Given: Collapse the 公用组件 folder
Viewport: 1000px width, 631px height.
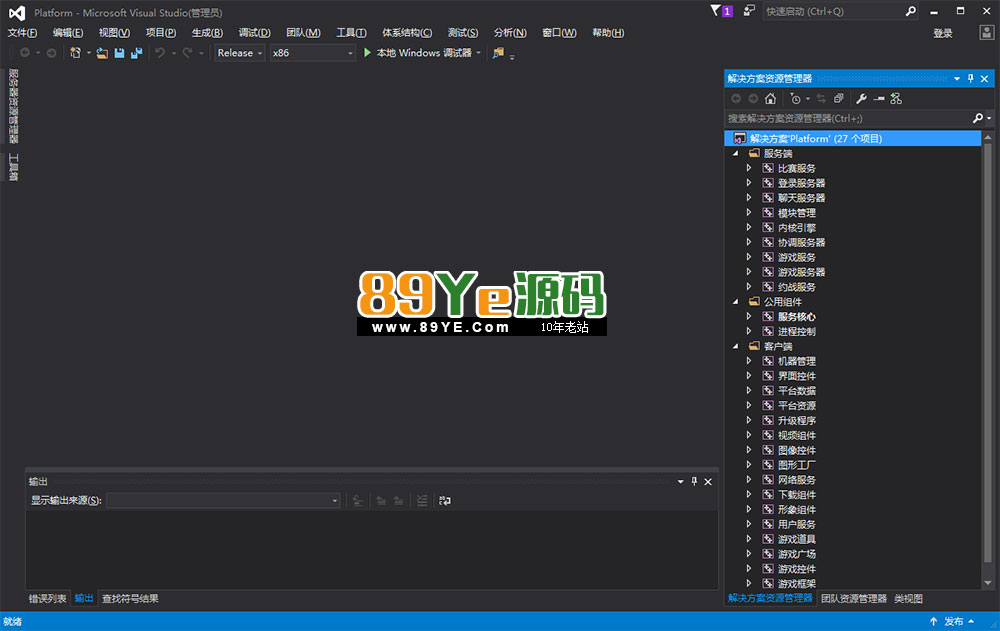Looking at the screenshot, I should tap(735, 302).
